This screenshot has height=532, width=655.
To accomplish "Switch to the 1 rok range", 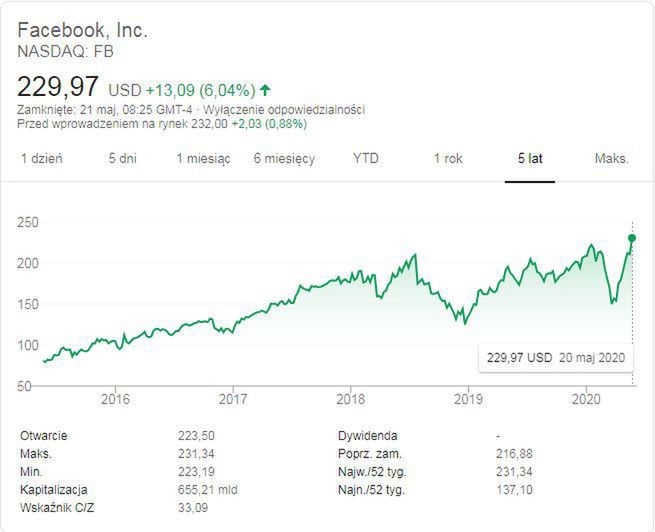I will click(448, 158).
